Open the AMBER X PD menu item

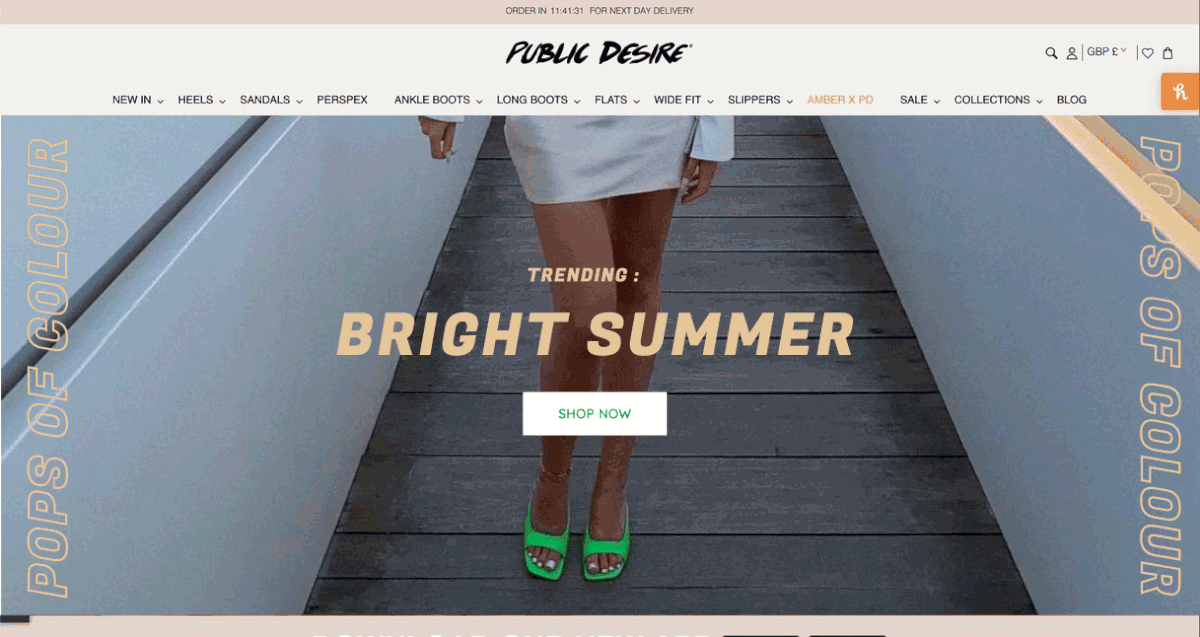pyautogui.click(x=840, y=100)
